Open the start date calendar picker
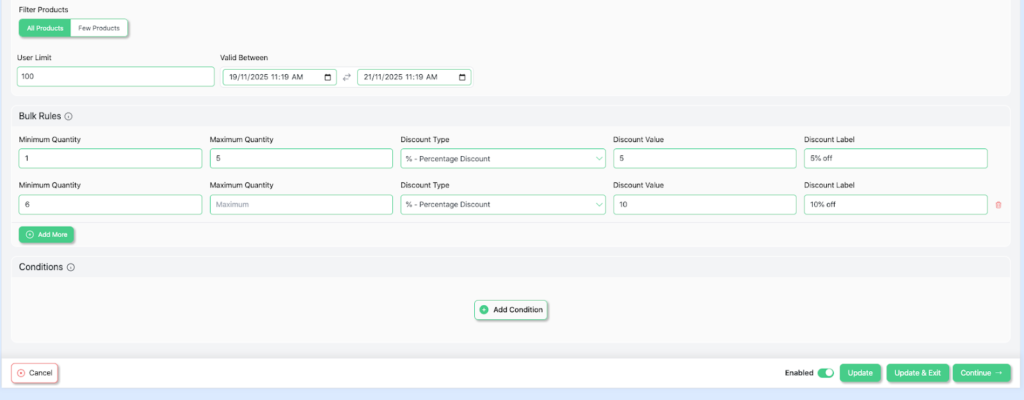1024x400 pixels. [x=328, y=77]
